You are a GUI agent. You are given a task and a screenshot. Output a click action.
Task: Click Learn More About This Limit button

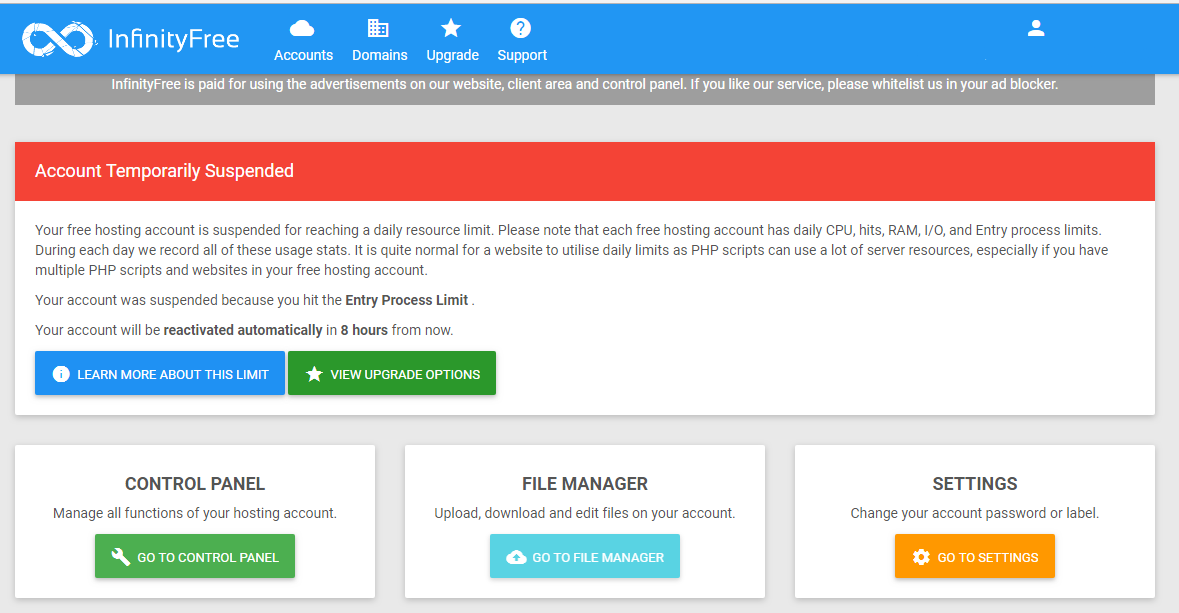[160, 373]
